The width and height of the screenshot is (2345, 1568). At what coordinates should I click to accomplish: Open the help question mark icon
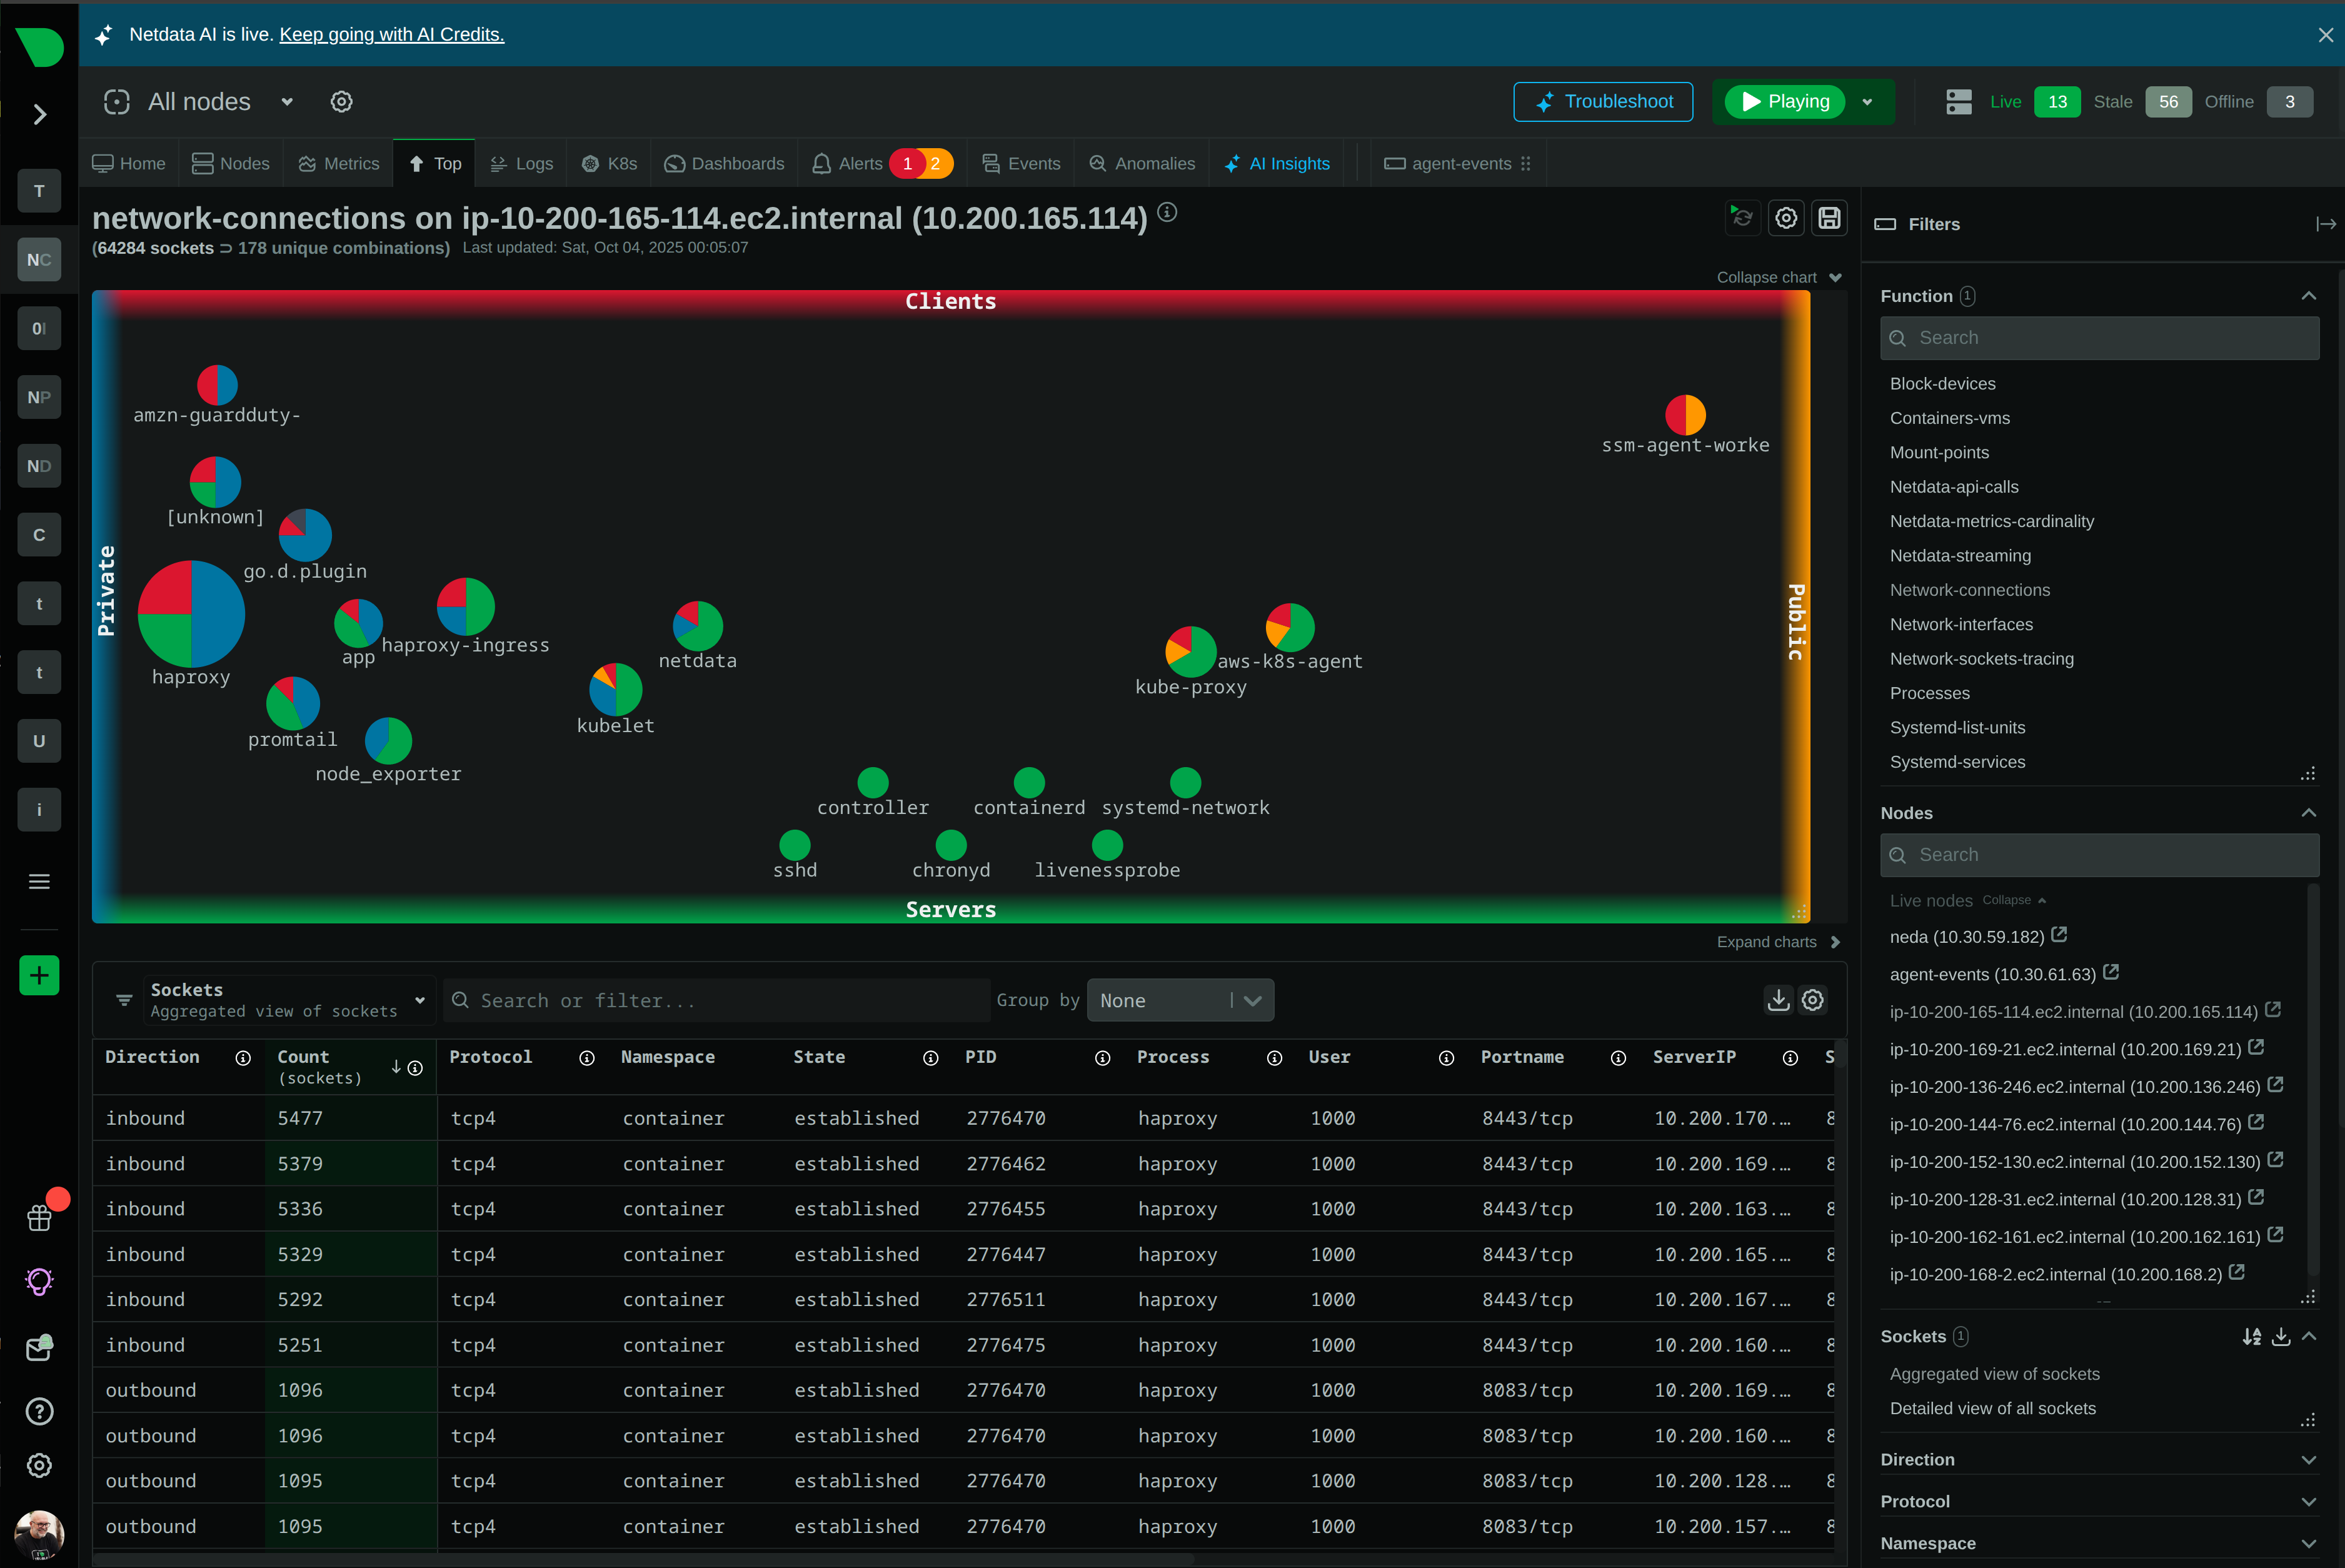point(39,1411)
